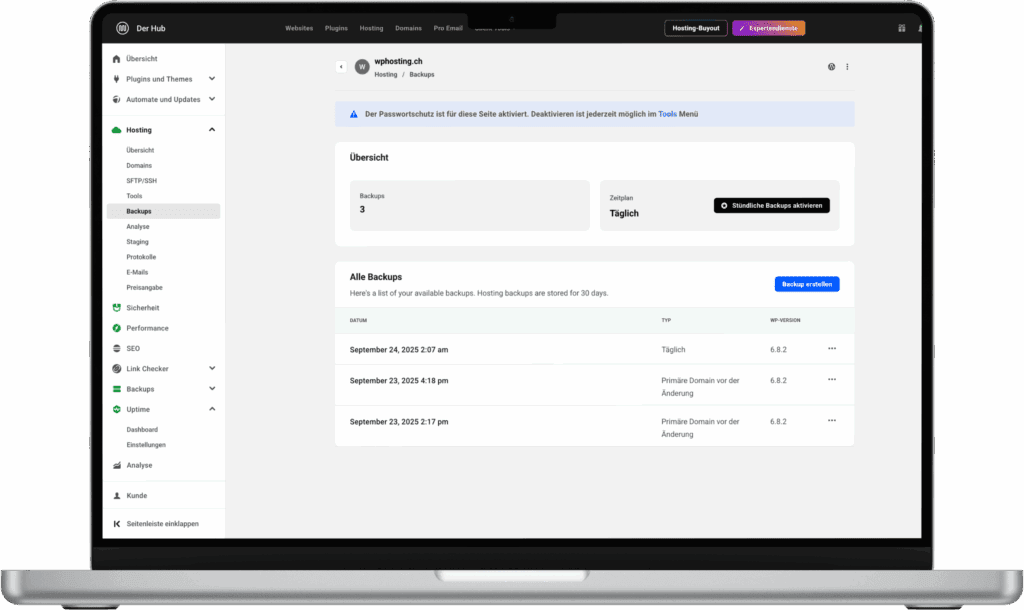Click the Link Checker icon

coord(116,368)
